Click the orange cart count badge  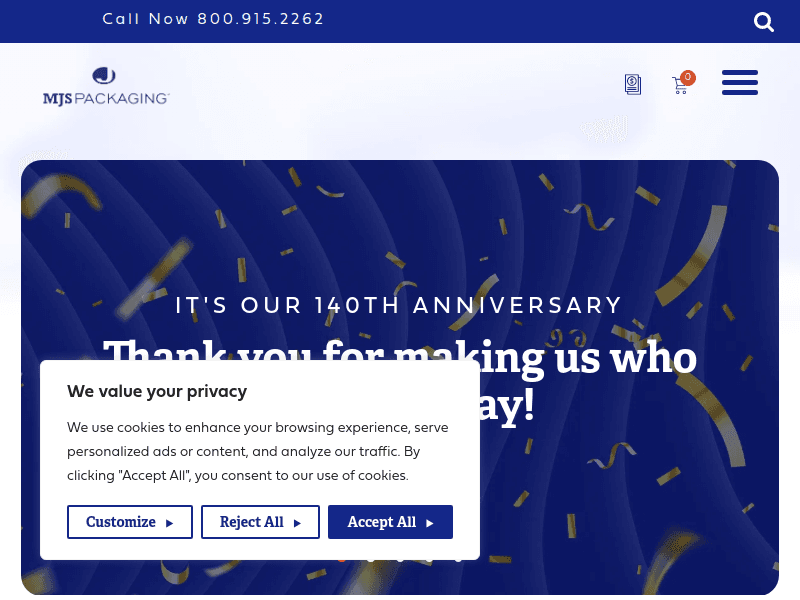[688, 77]
